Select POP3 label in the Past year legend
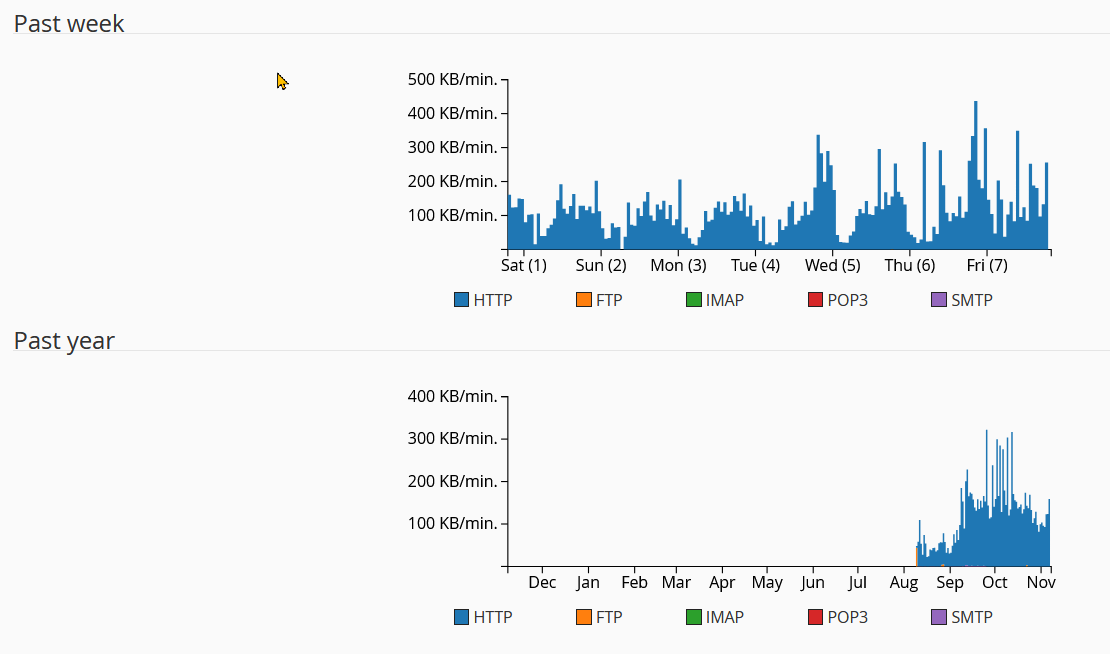1110x654 pixels. click(x=847, y=617)
